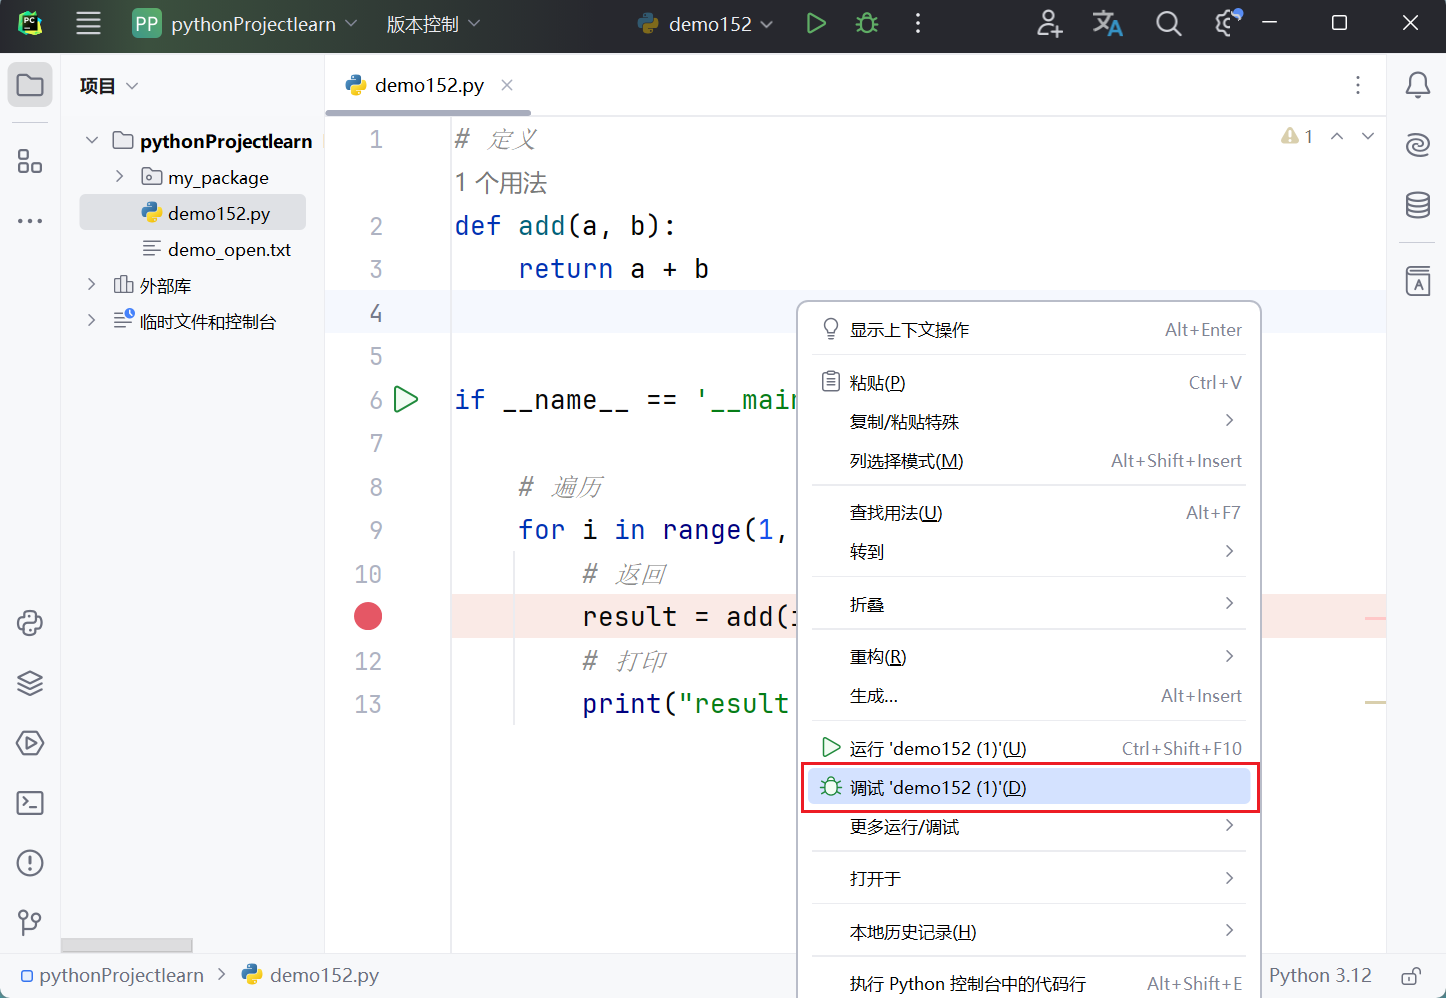This screenshot has height=998, width=1446.
Task: Open editor tab options kebab menu
Action: [1358, 85]
